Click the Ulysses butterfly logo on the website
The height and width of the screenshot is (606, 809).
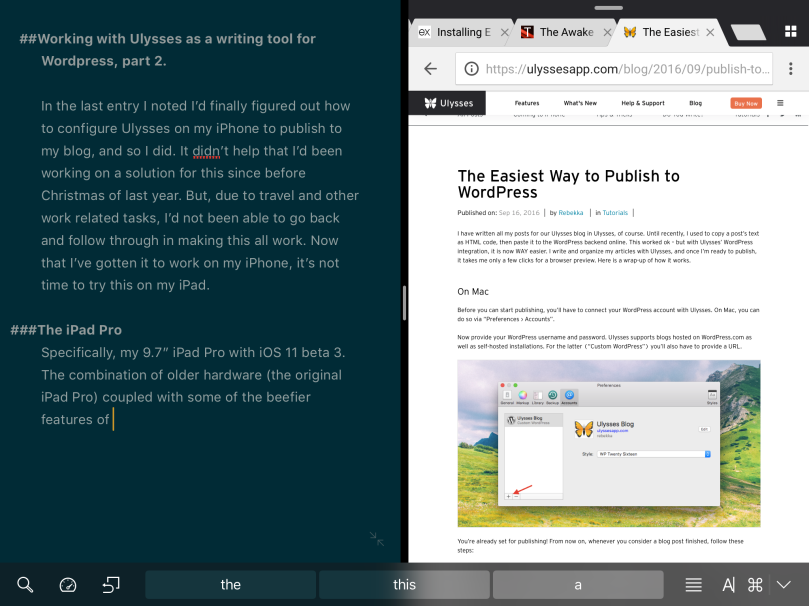click(x=448, y=103)
